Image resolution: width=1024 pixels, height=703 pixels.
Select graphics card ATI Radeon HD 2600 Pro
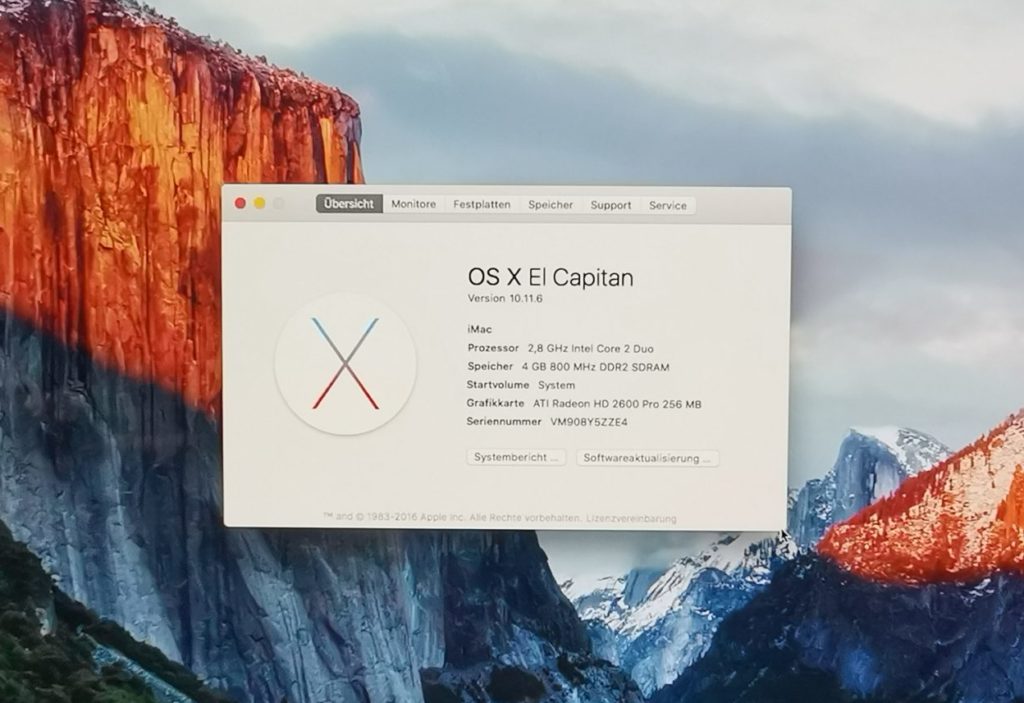617,404
